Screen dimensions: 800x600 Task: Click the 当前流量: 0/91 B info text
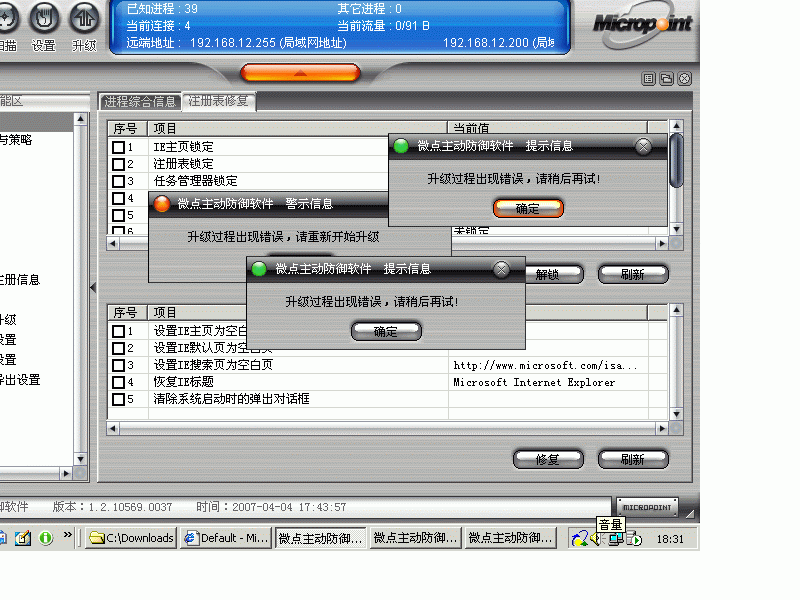tap(383, 26)
